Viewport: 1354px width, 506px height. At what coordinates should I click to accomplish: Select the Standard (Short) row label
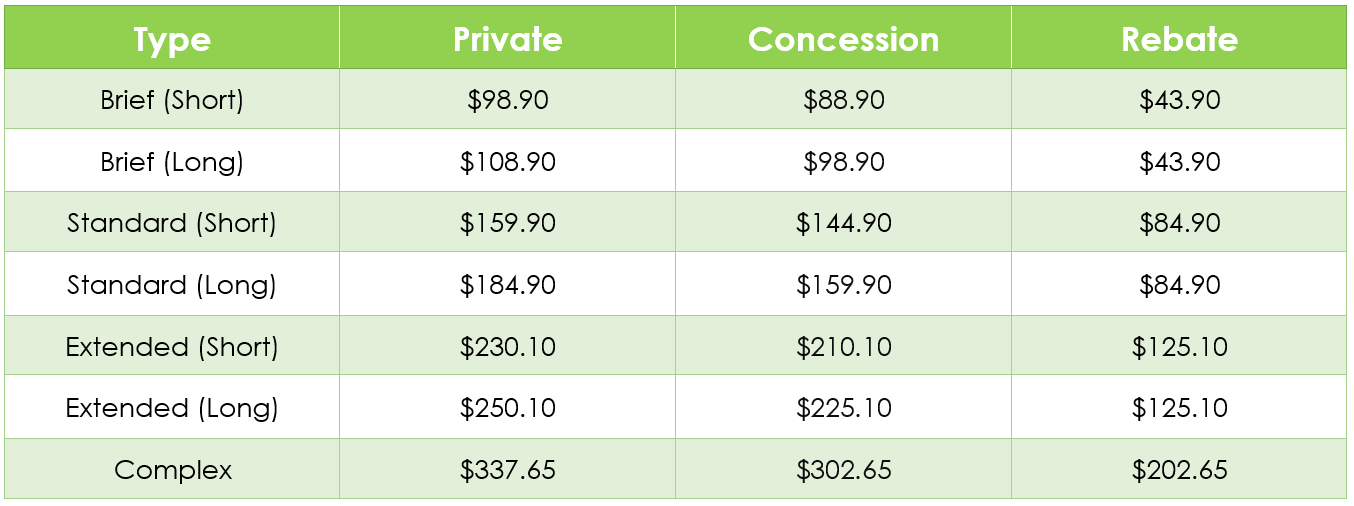click(172, 223)
